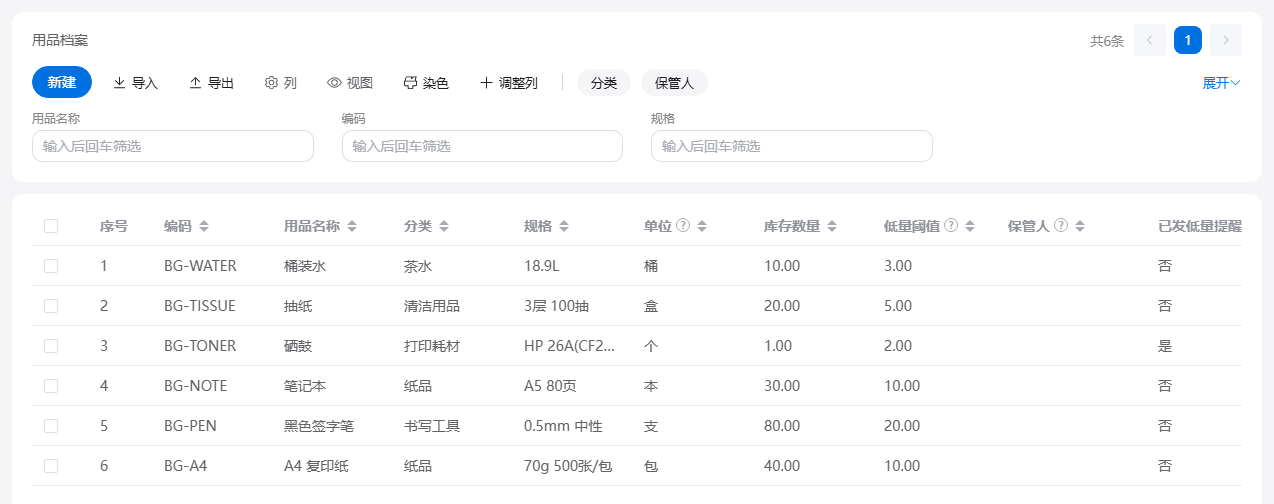
Task: Sort by 规格 column sort icon
Action: 564,226
